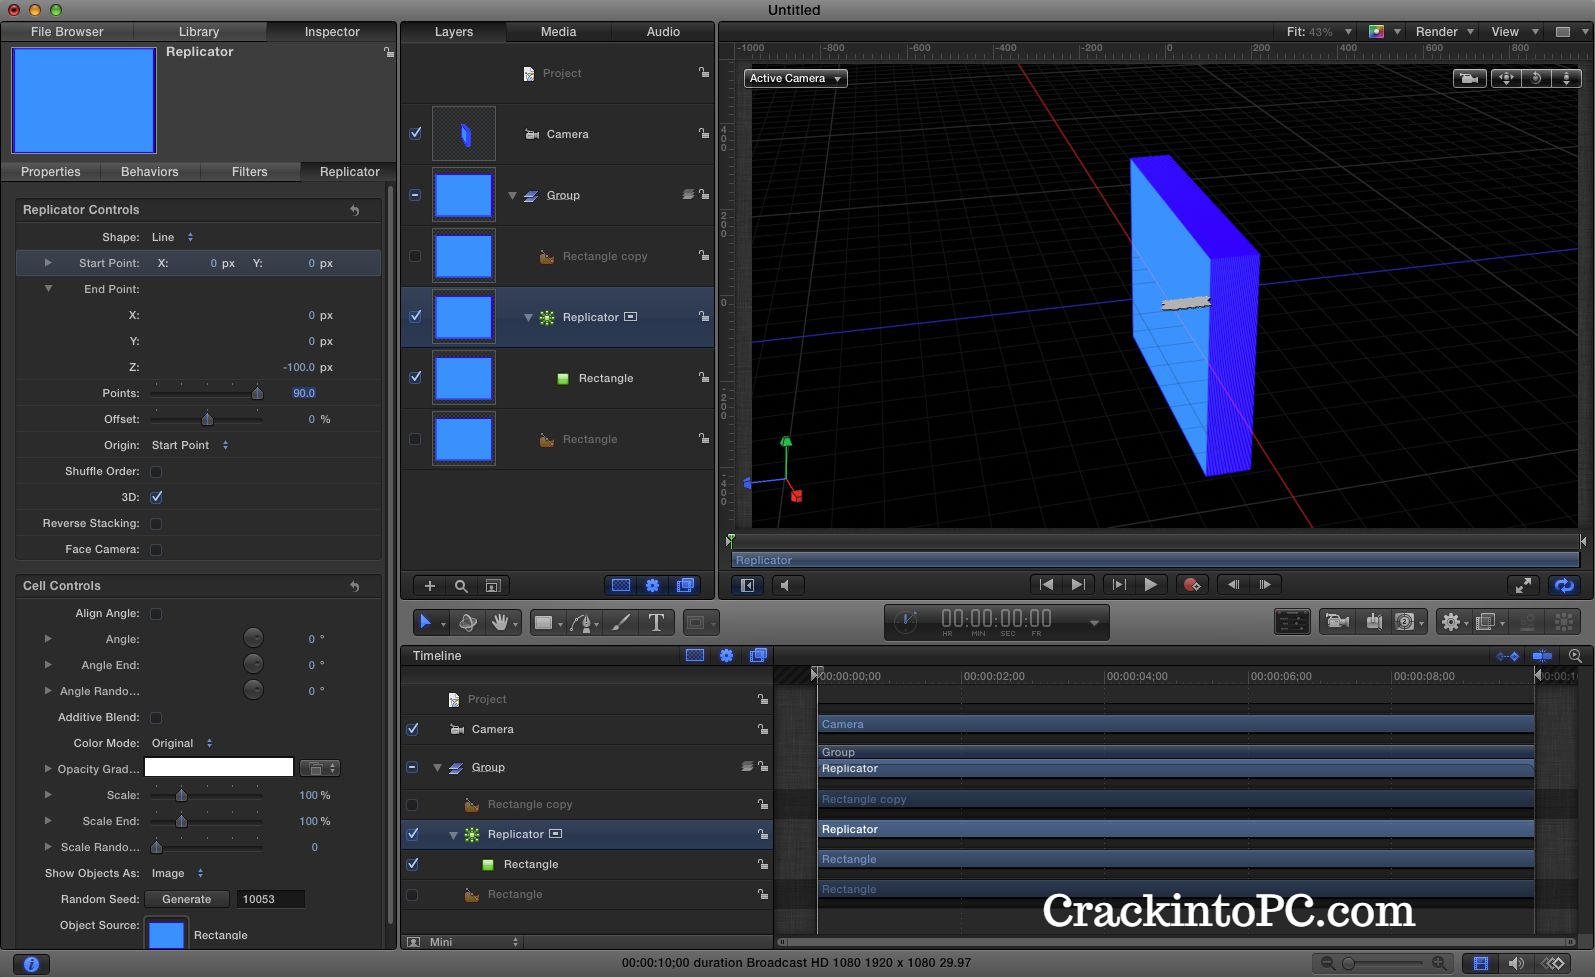Pick the Paint Stroke tool
Screen dimensions: 1595x977
tap(621, 622)
